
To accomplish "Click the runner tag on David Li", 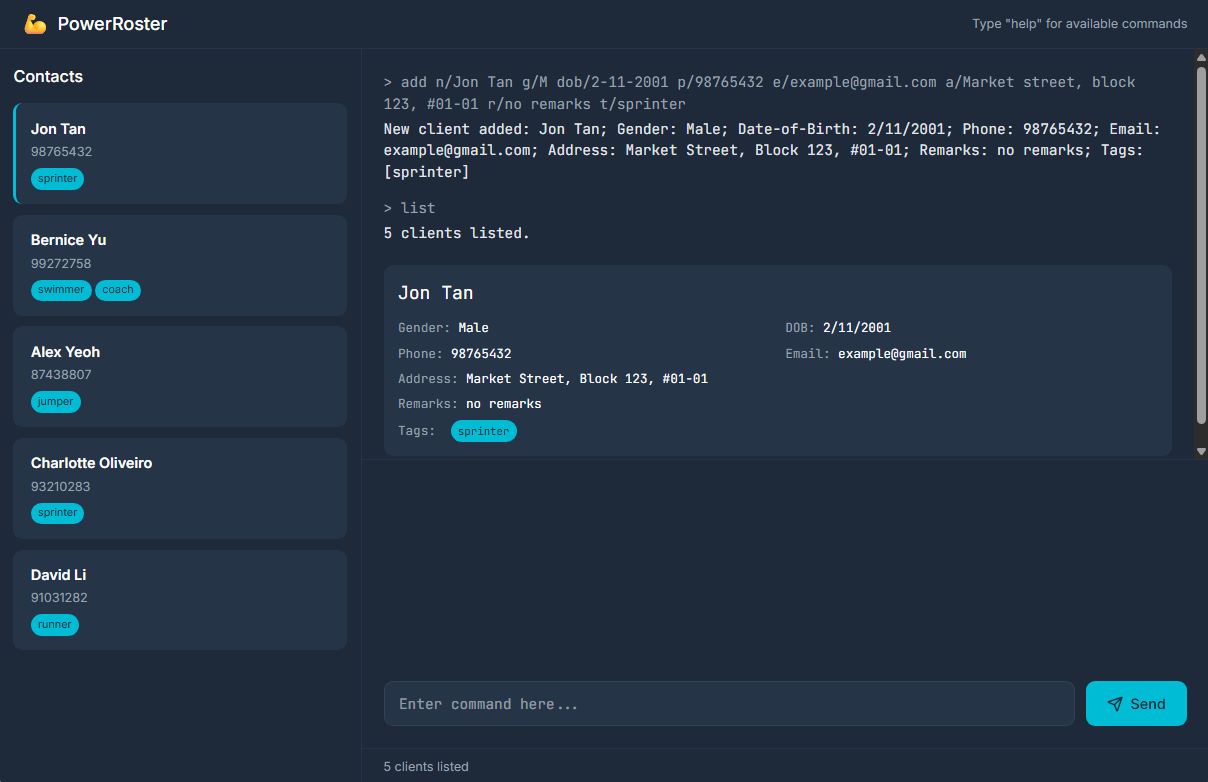I will 55,625.
